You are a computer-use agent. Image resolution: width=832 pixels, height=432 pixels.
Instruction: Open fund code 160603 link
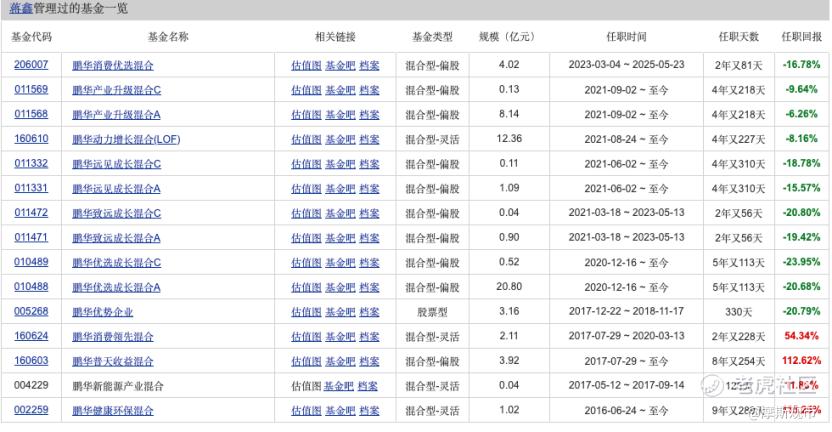coord(31,361)
